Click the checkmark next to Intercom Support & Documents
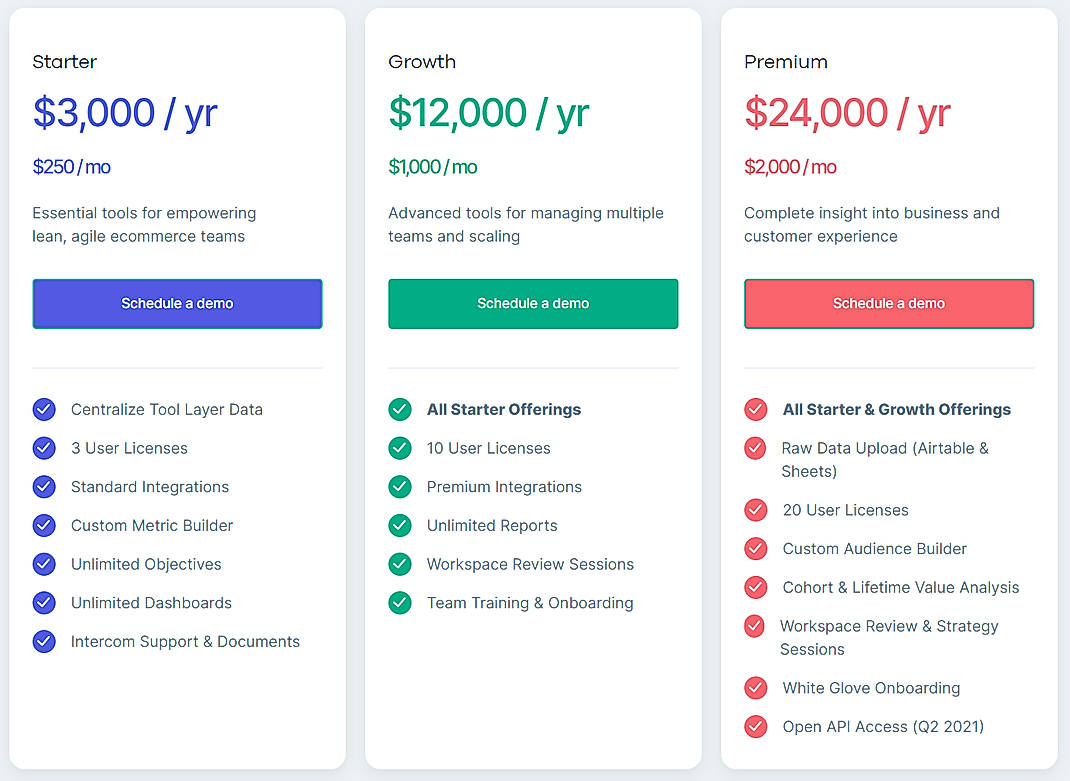 coord(44,641)
